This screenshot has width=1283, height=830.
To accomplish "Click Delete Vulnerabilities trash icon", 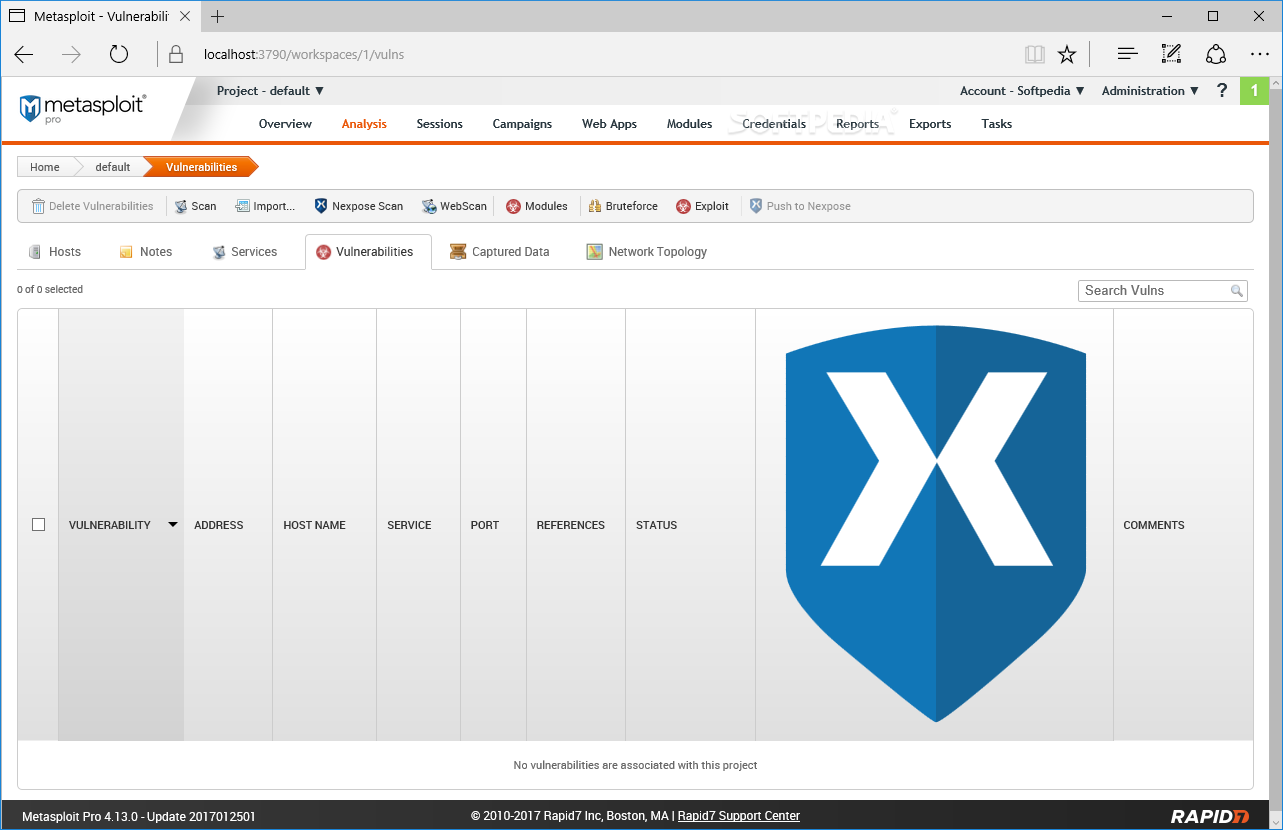I will tap(38, 206).
